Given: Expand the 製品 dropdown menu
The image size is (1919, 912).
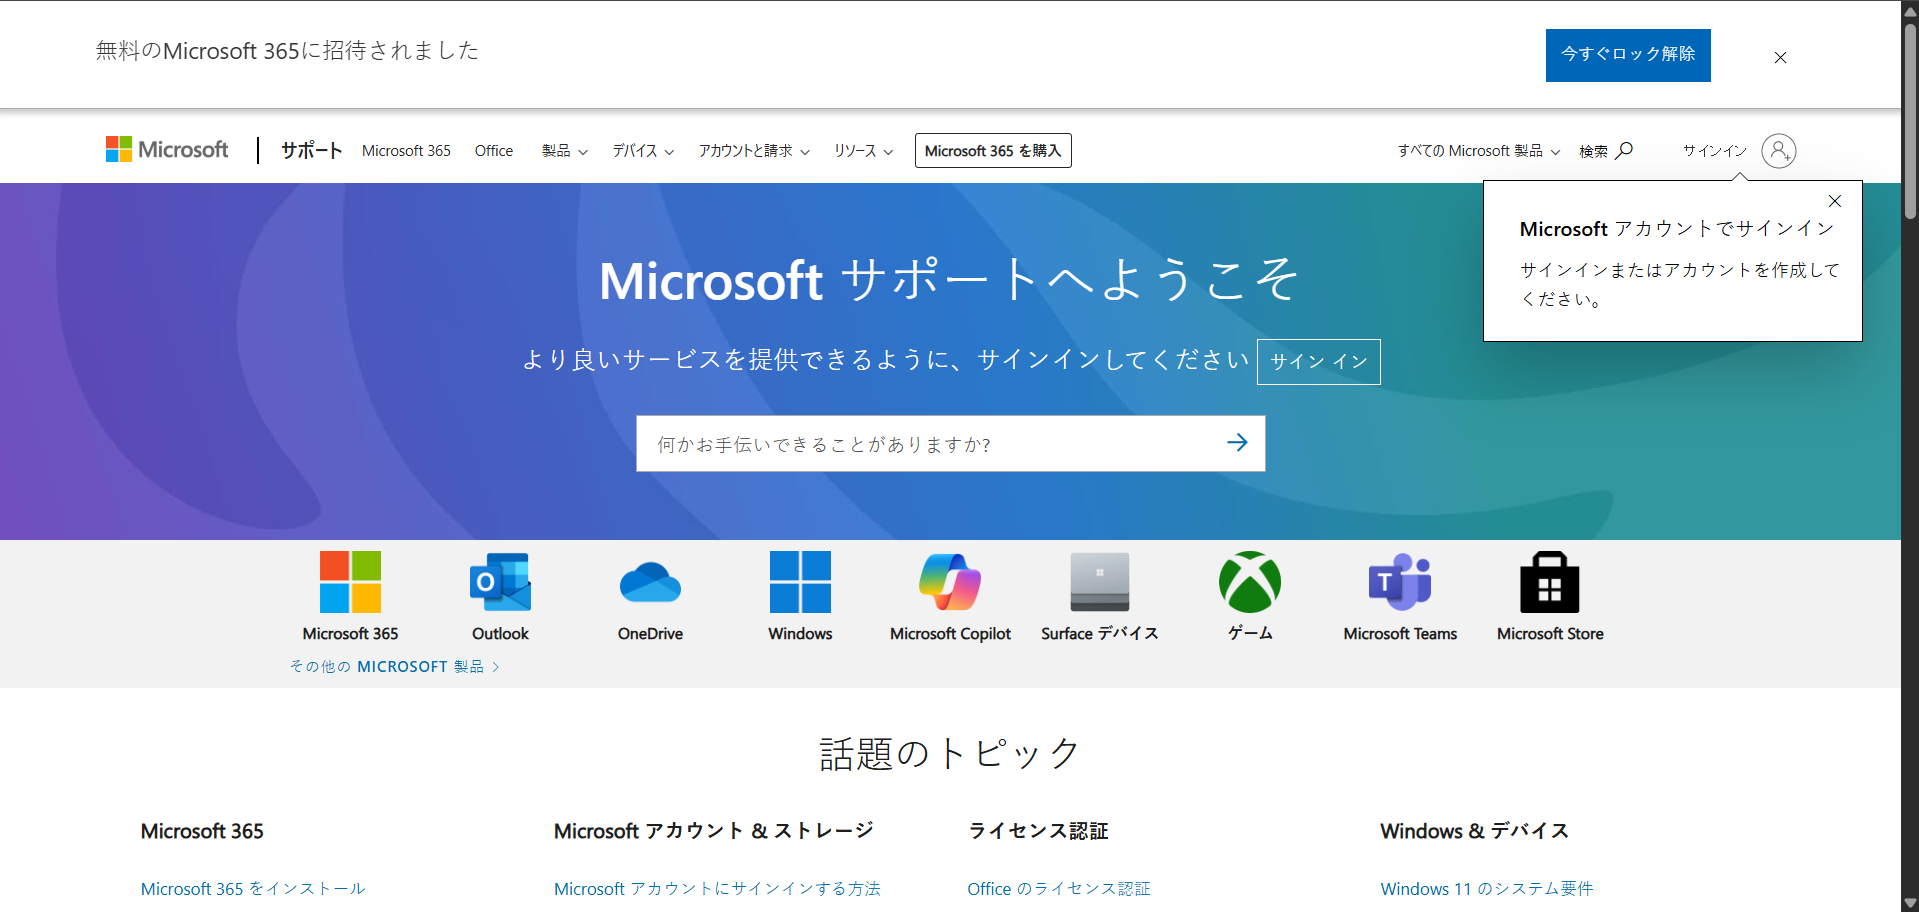Looking at the screenshot, I should (564, 151).
